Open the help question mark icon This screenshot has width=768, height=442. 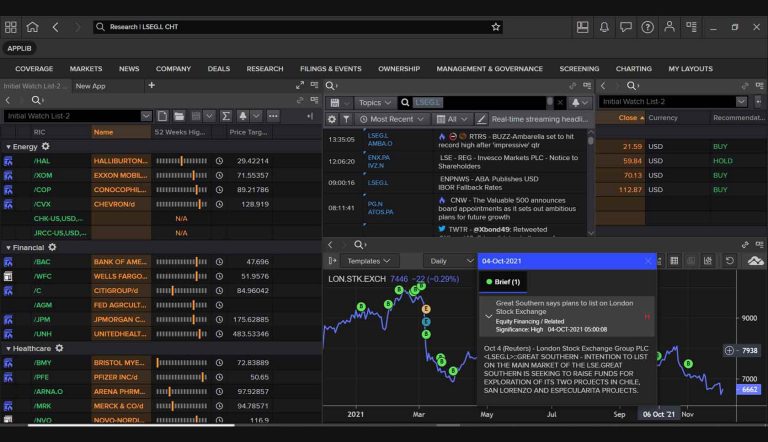pos(648,27)
